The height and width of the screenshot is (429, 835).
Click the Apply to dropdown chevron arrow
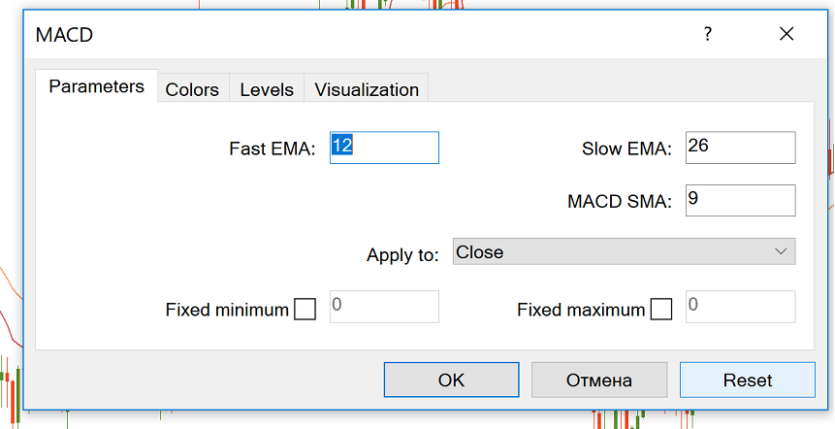click(781, 252)
